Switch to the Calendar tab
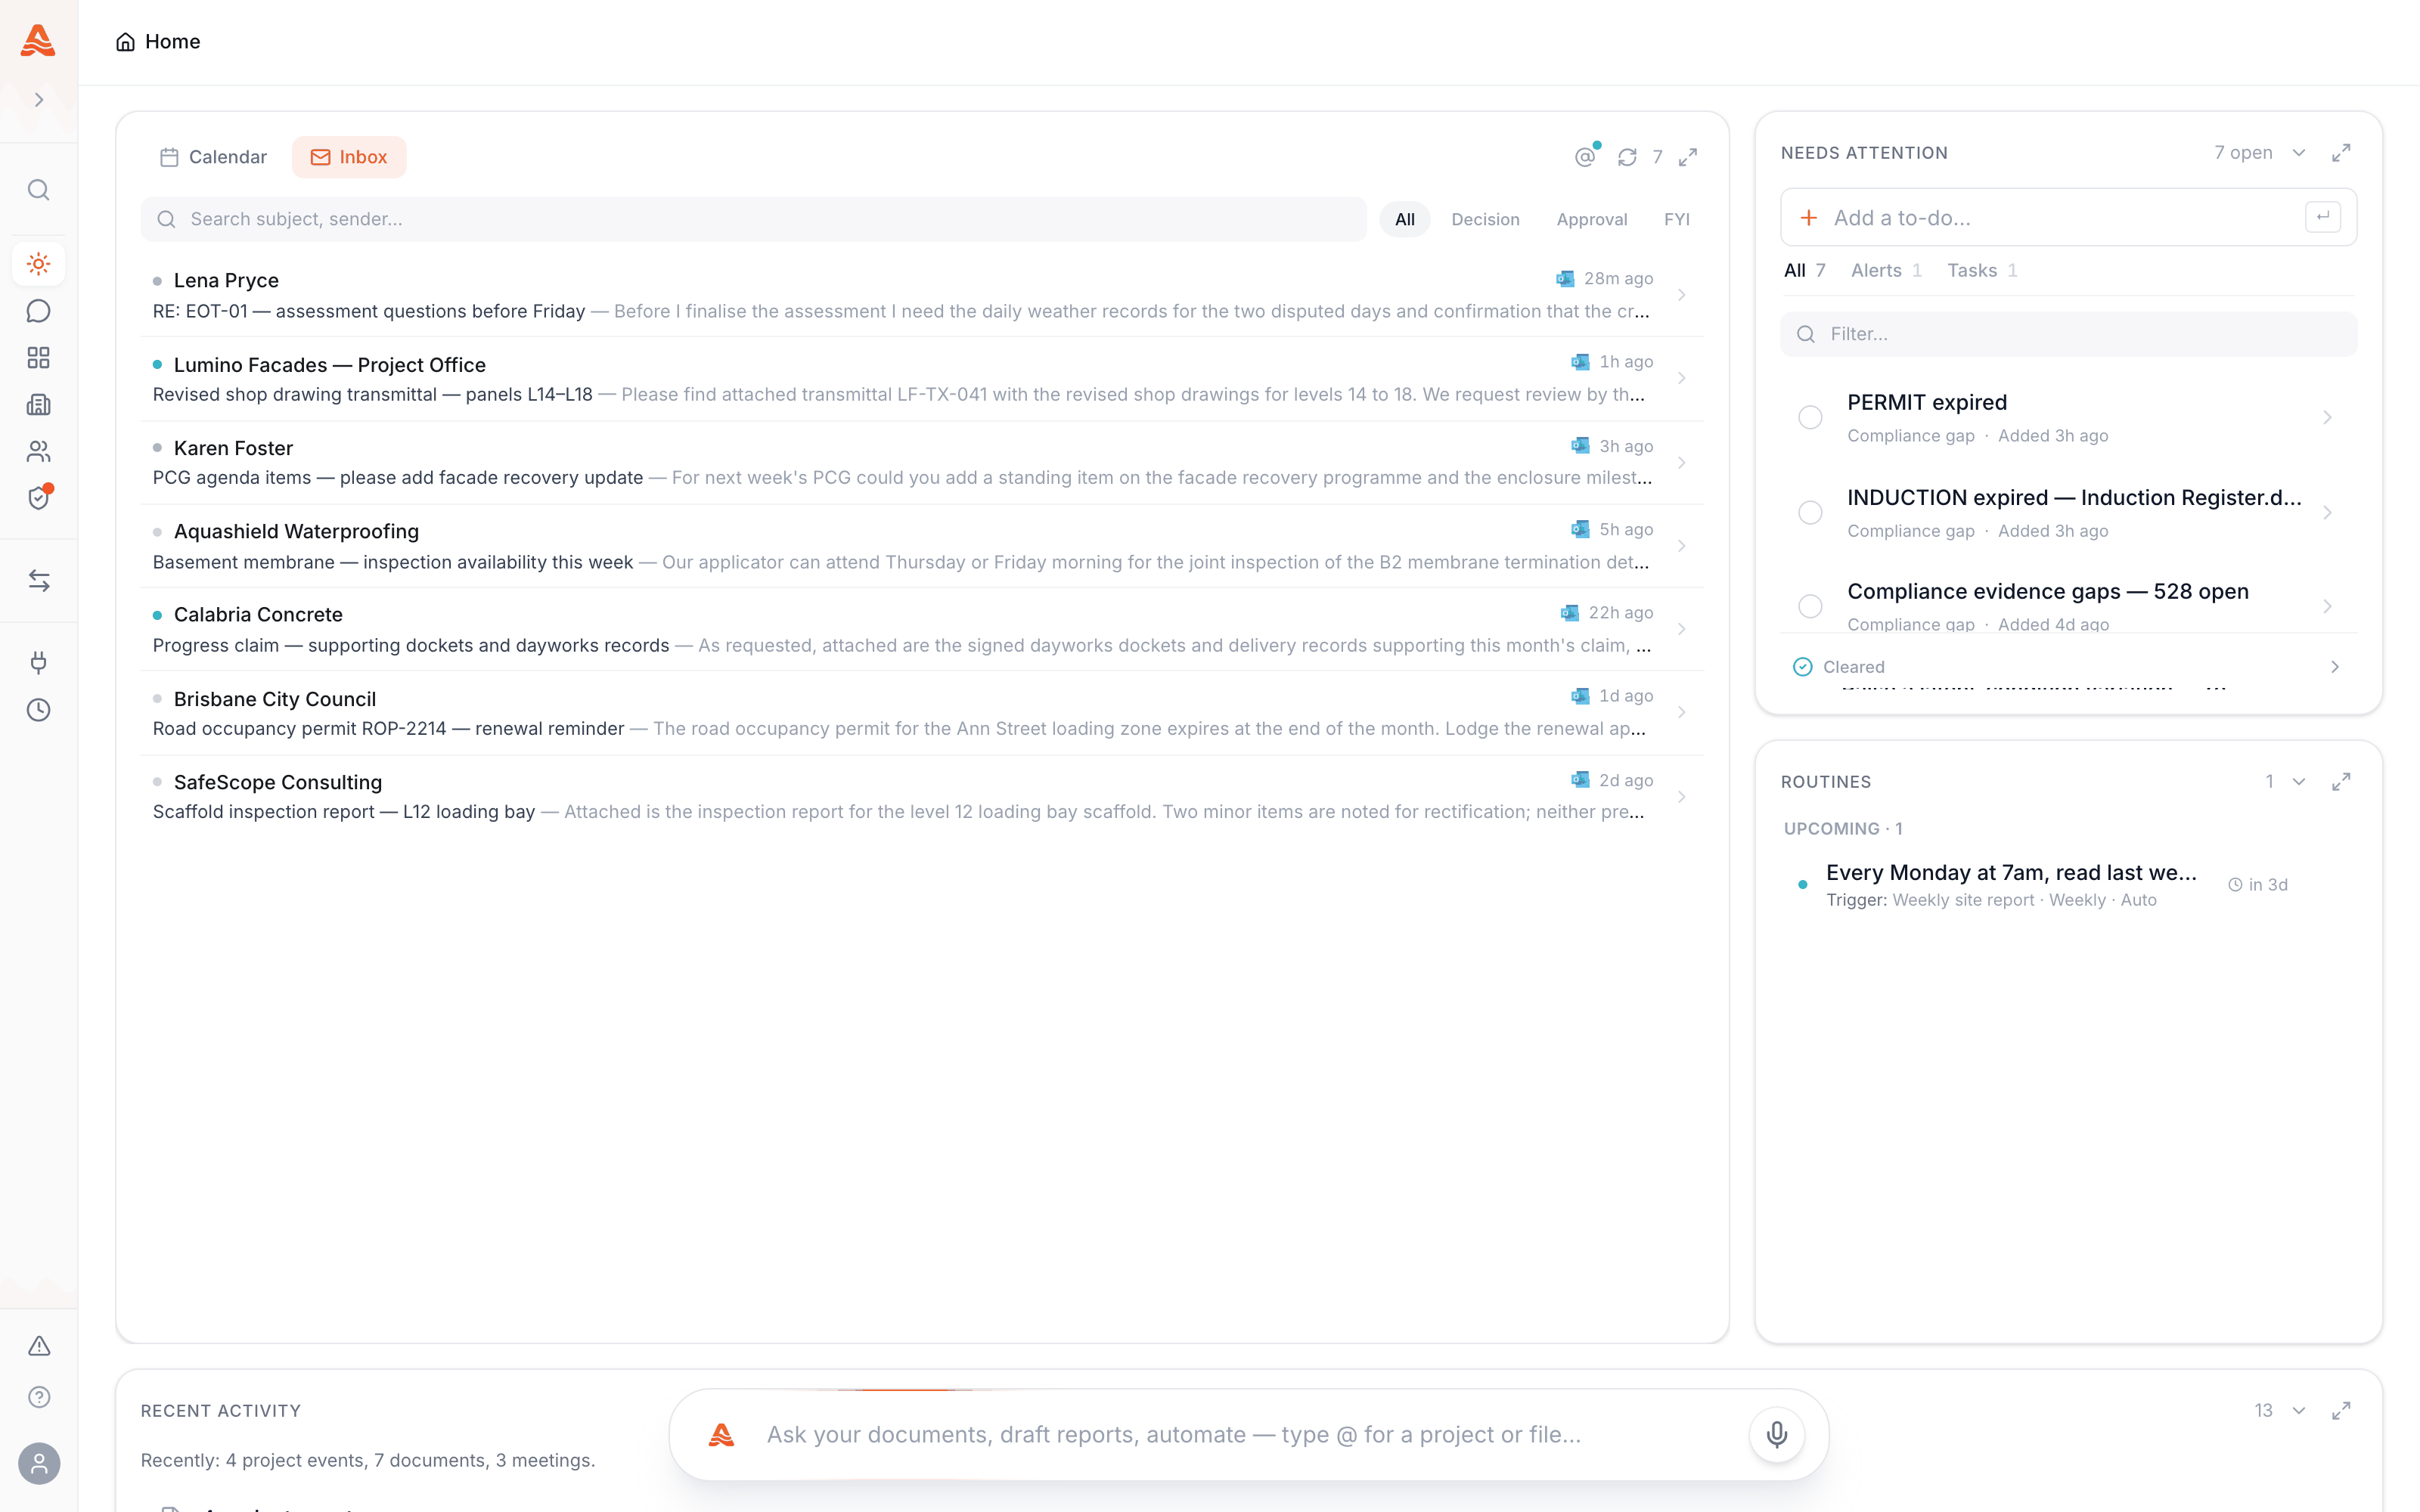Viewport: 2420px width, 1512px height. [x=214, y=157]
